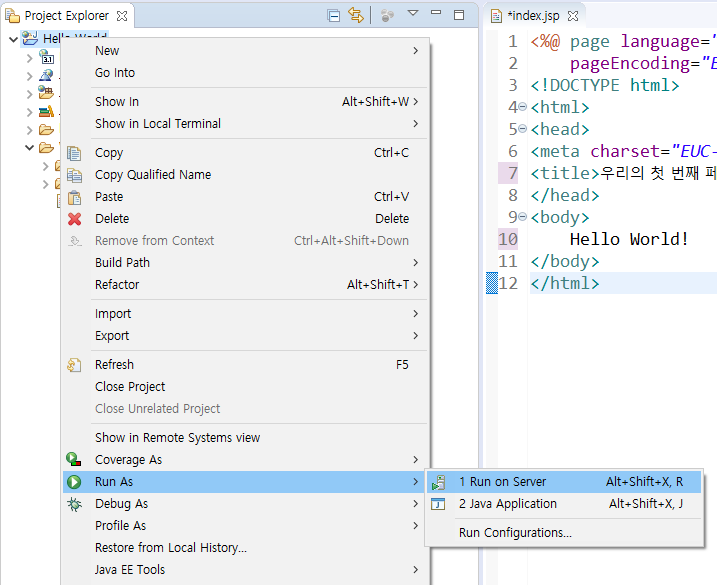717x585 pixels.
Task: Expand the build folder node
Action: [29, 130]
